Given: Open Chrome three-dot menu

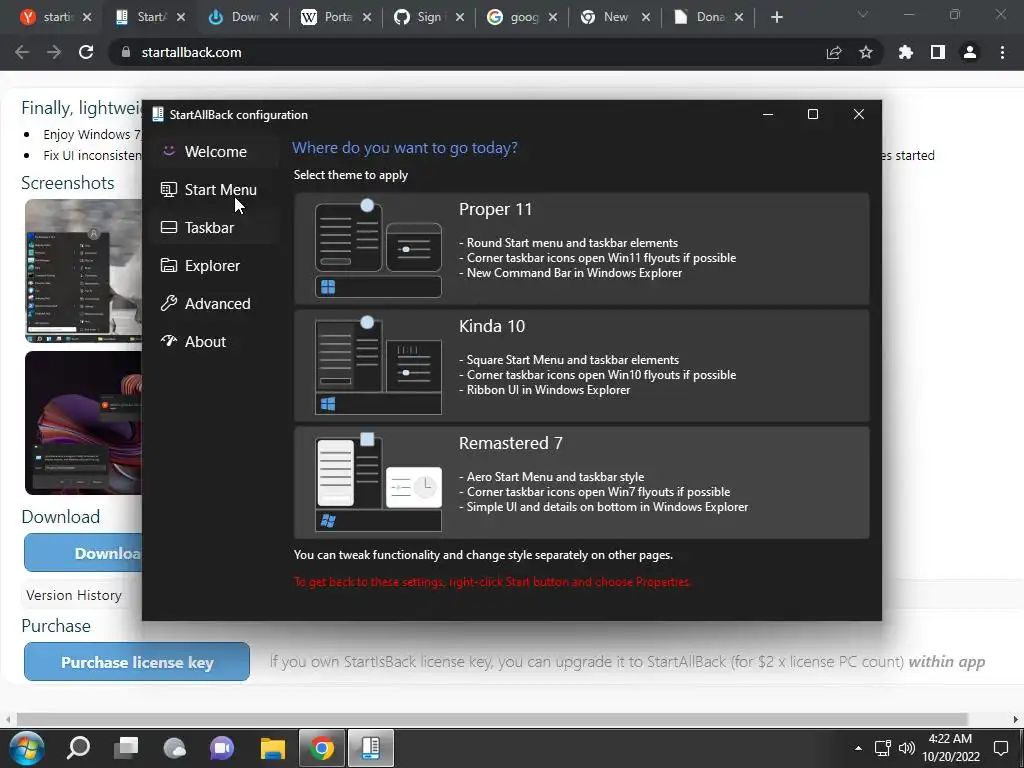Looking at the screenshot, I should pos(1002,52).
